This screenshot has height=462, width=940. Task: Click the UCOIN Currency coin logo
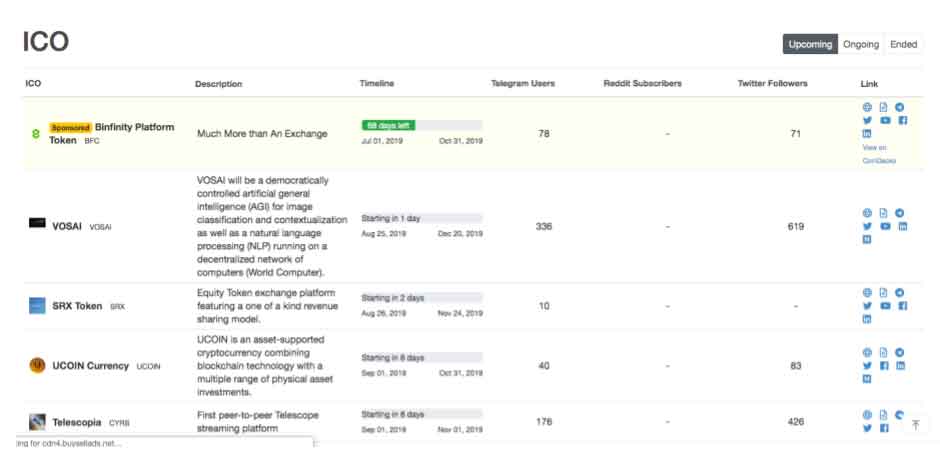[37, 366]
